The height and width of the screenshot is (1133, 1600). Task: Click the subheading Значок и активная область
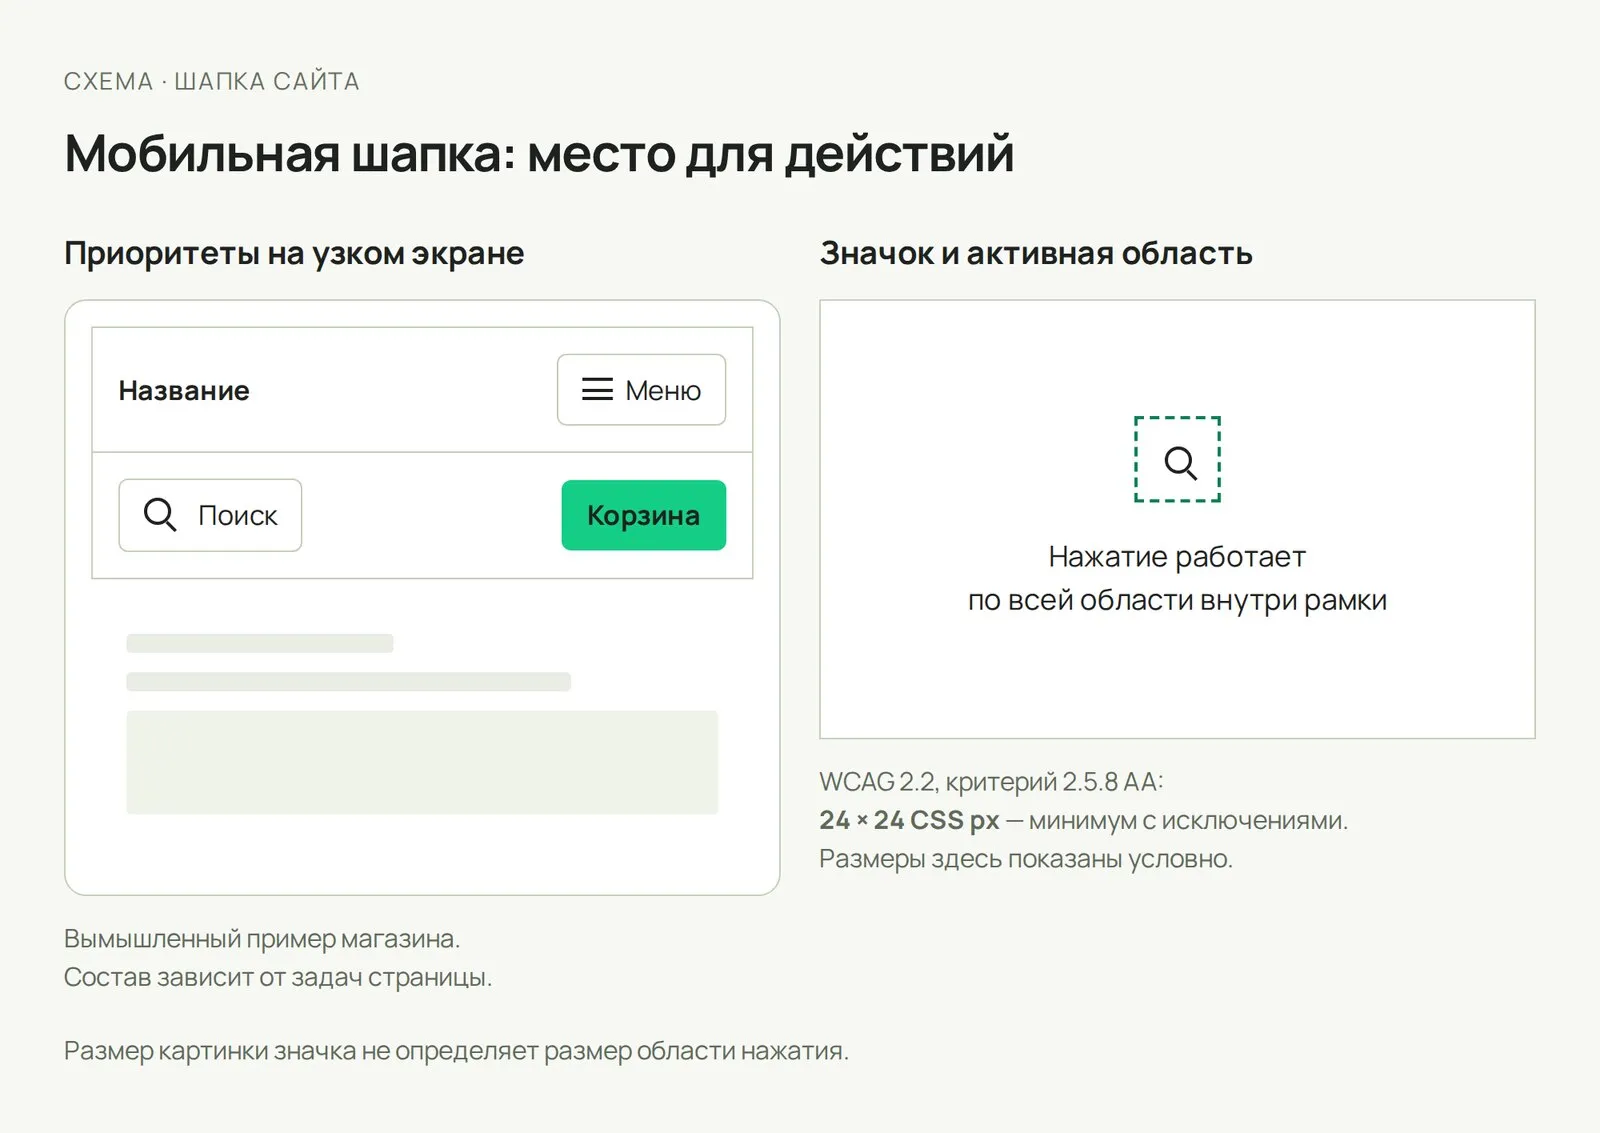1036,254
